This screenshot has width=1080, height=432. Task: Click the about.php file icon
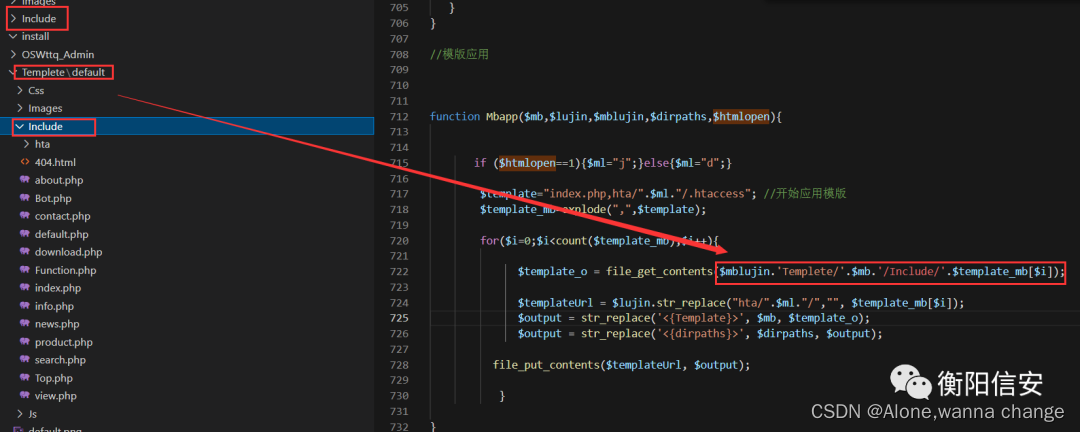pos(25,180)
